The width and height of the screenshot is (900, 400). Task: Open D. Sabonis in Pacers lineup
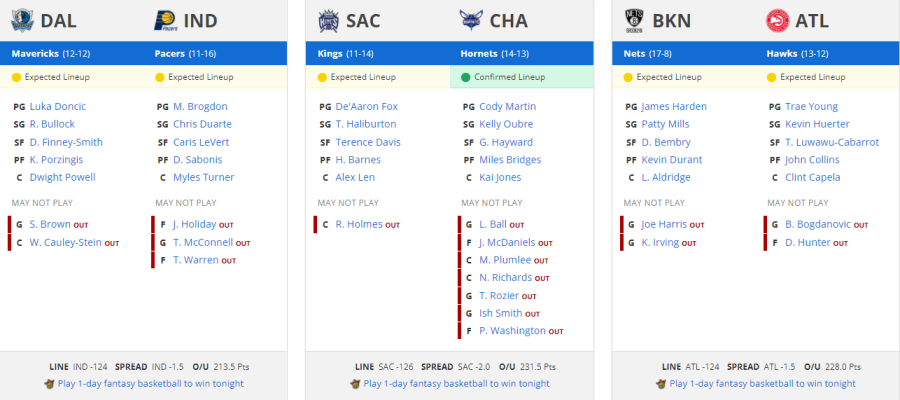click(x=197, y=160)
